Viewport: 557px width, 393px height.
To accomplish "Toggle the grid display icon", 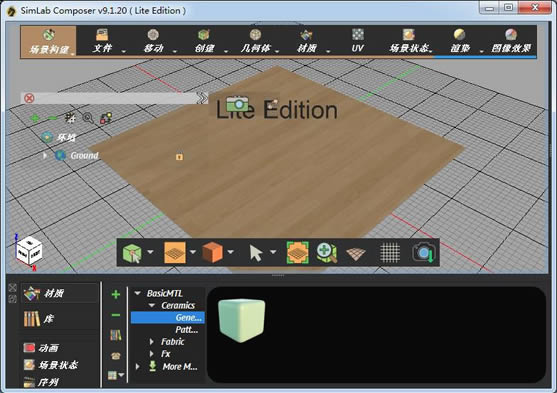I will pos(390,253).
